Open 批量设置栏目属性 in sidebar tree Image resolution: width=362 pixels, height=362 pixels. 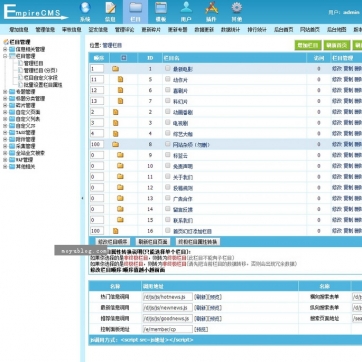pyautogui.click(x=43, y=85)
